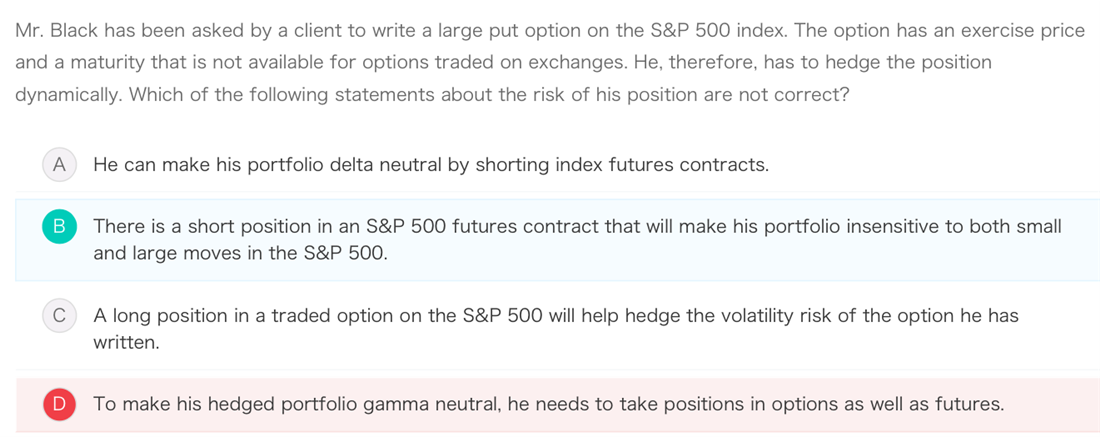Viewport: 1100px width, 437px height.
Task: Click the question text starting 'Mr. Black has been asked'
Action: (x=549, y=62)
